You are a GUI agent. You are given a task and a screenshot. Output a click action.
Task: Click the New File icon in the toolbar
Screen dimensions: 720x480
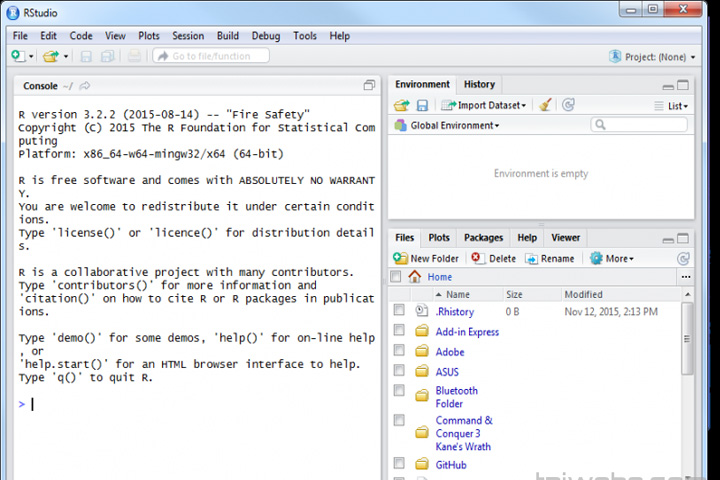point(18,56)
